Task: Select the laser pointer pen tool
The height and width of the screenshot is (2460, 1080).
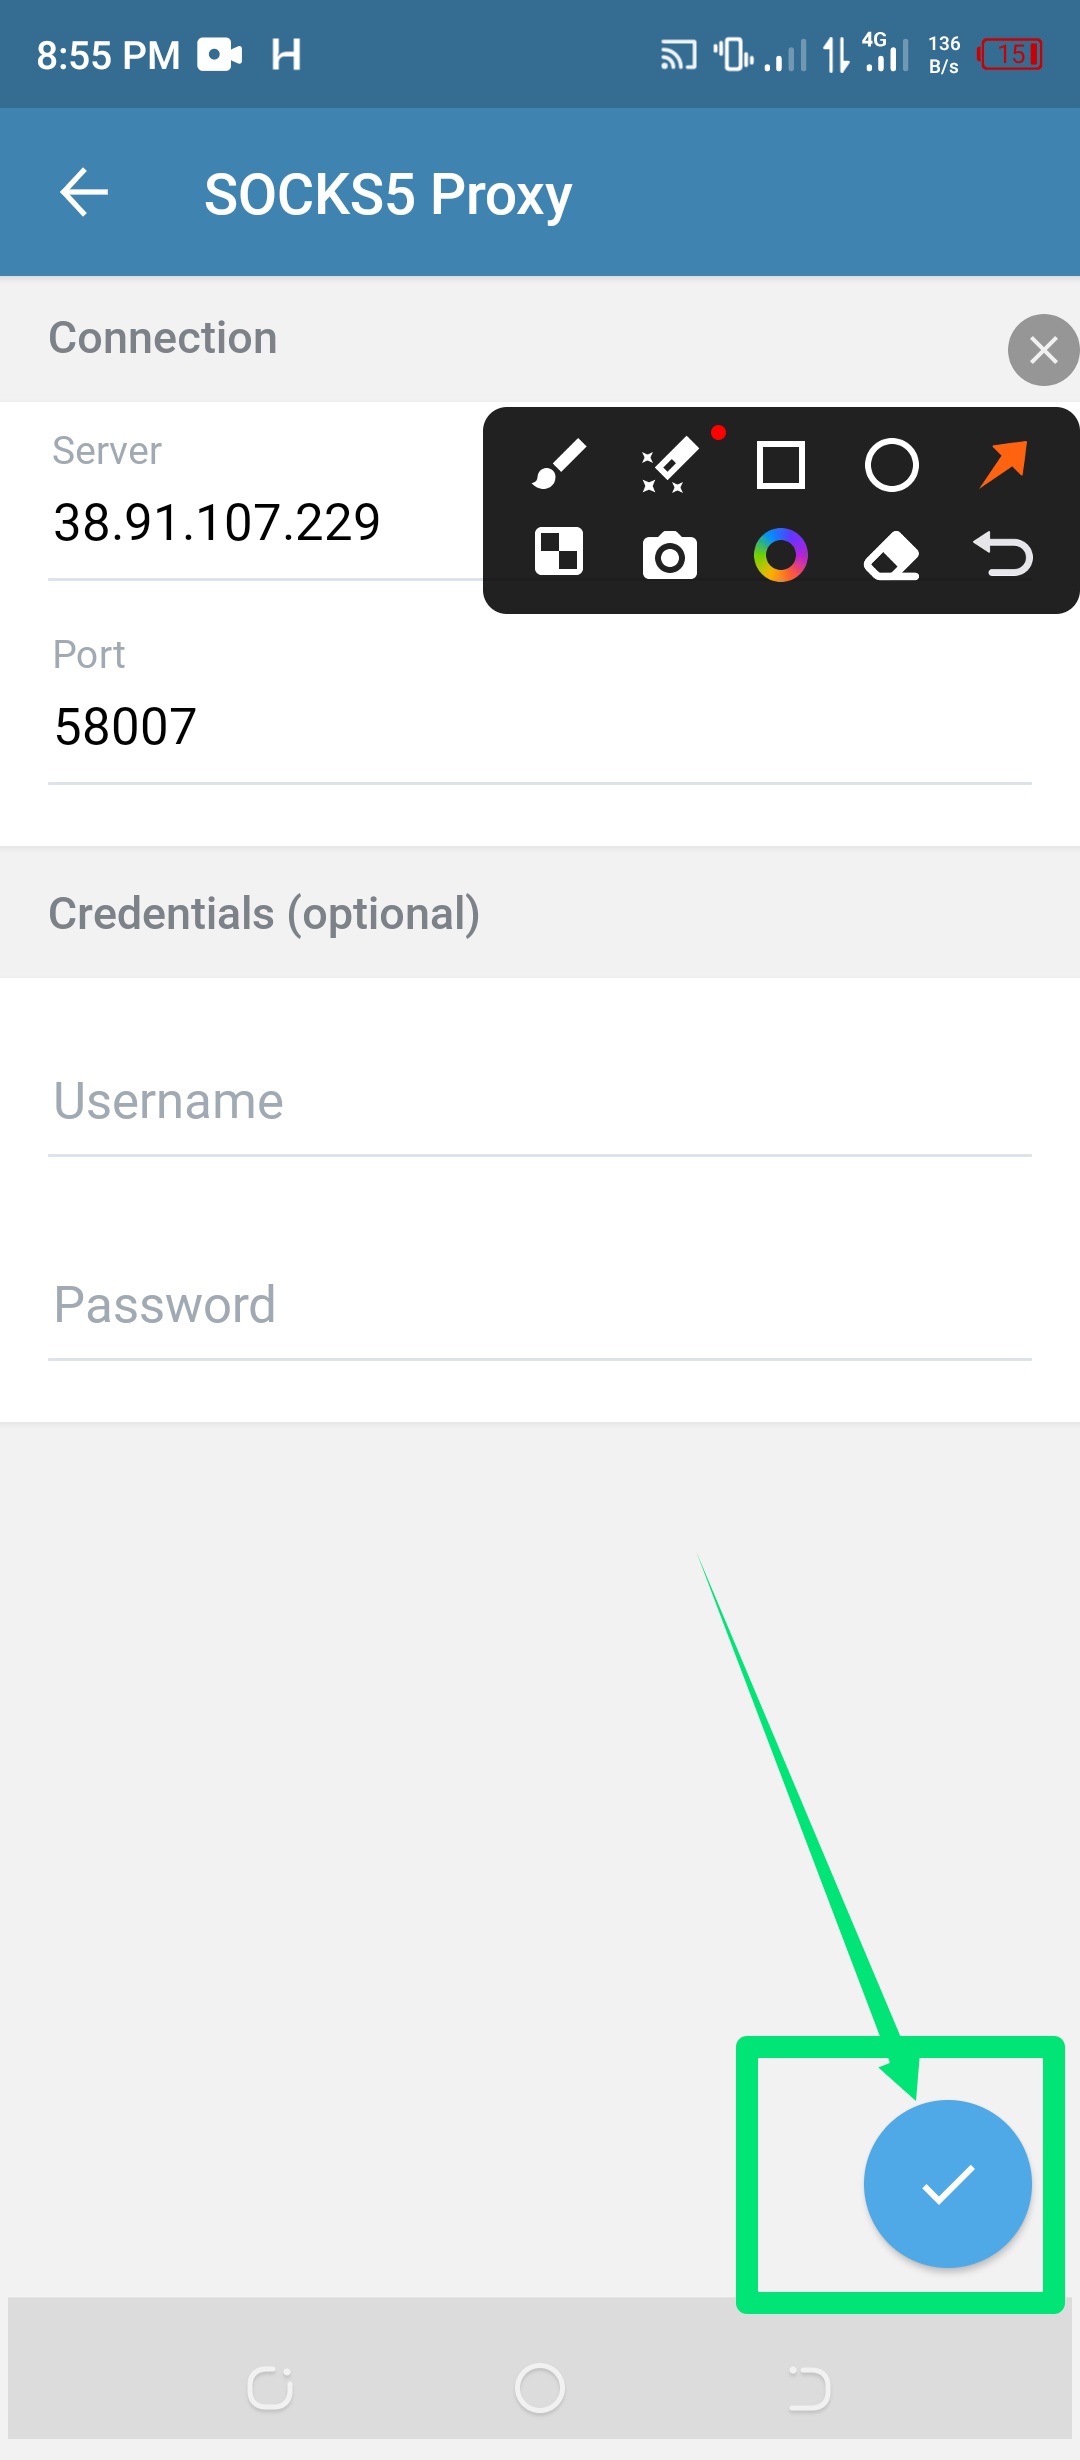Action: (x=669, y=465)
